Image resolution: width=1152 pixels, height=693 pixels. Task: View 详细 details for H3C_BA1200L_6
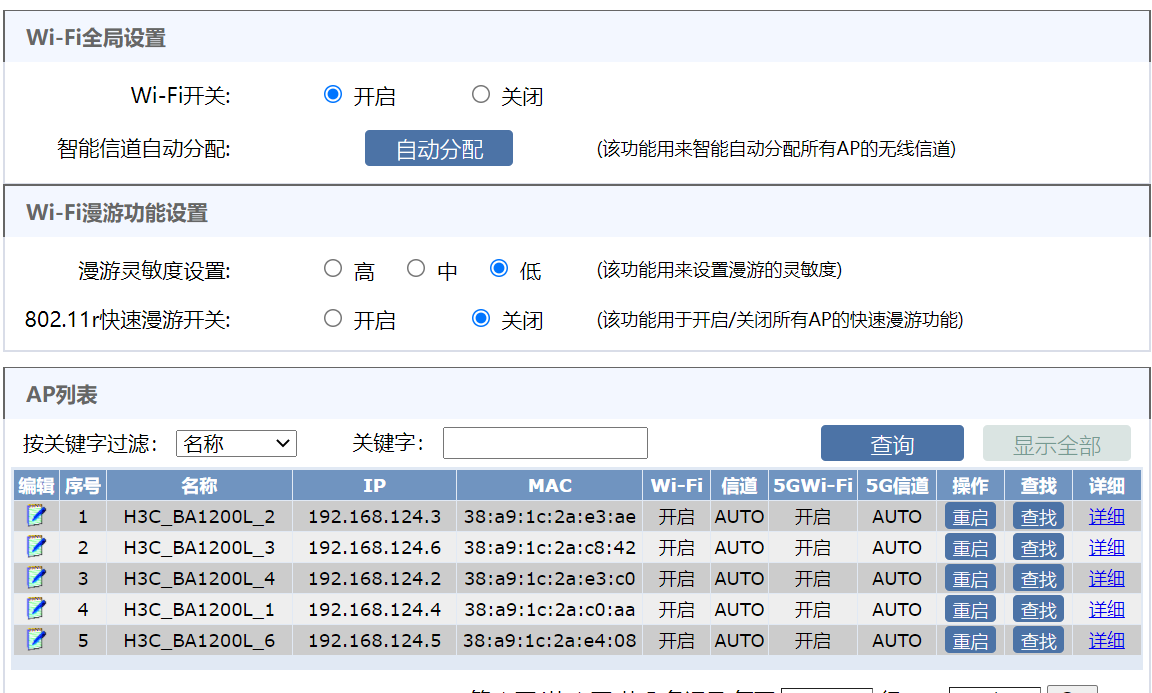[x=1106, y=640]
